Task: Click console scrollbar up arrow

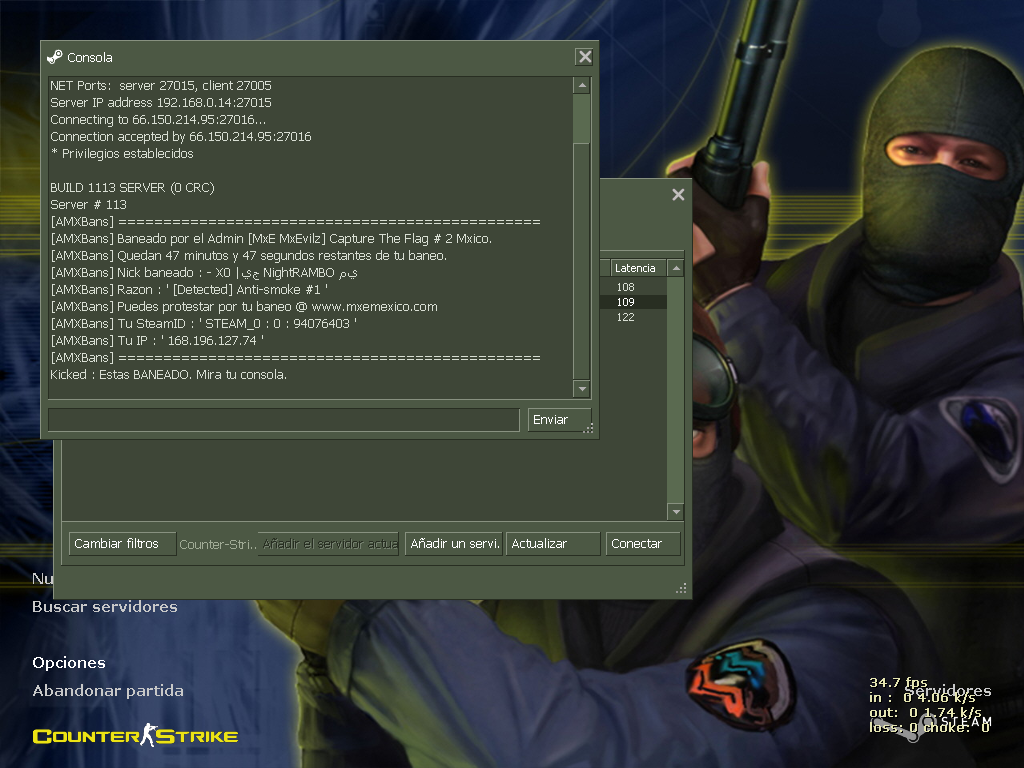Action: click(x=582, y=86)
